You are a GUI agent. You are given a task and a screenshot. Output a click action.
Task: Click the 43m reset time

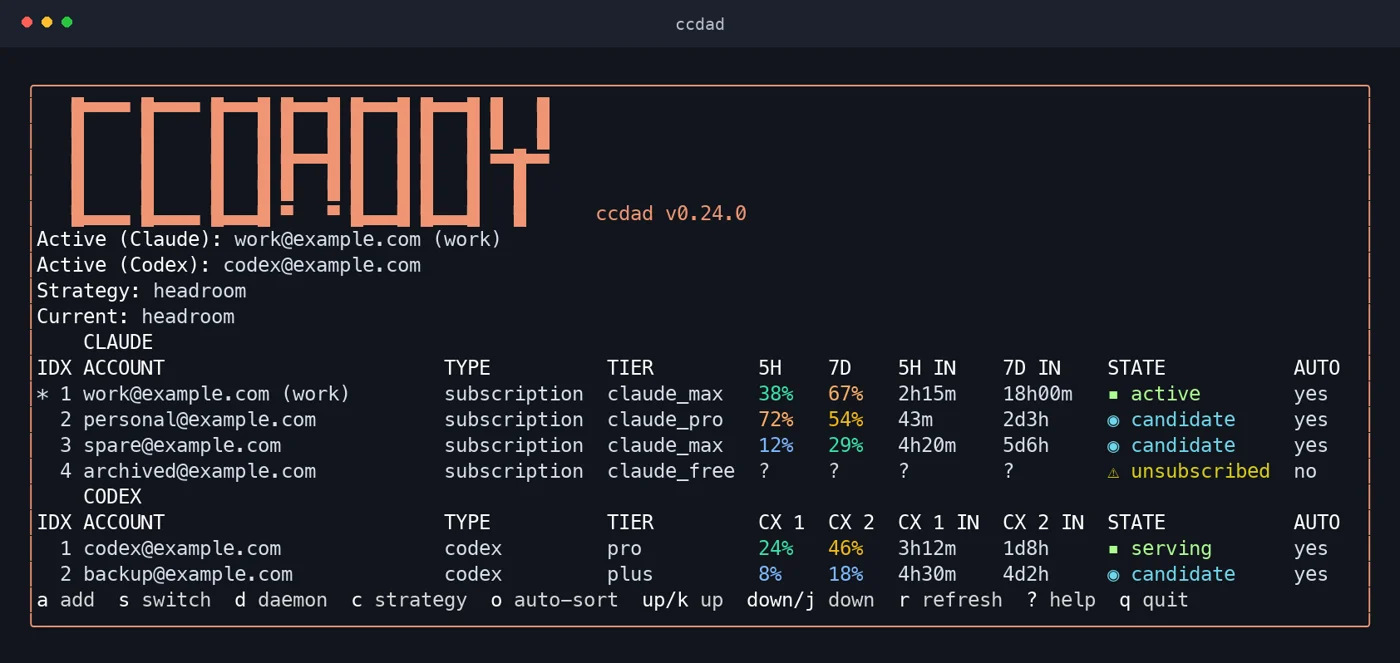(x=915, y=420)
